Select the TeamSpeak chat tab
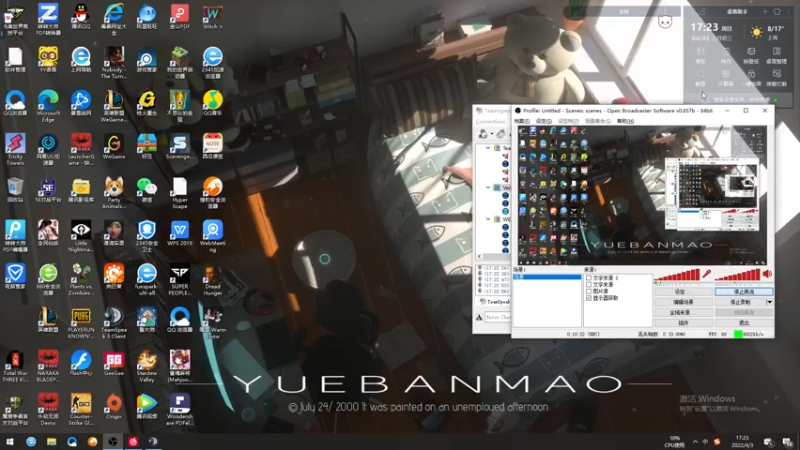 click(495, 302)
